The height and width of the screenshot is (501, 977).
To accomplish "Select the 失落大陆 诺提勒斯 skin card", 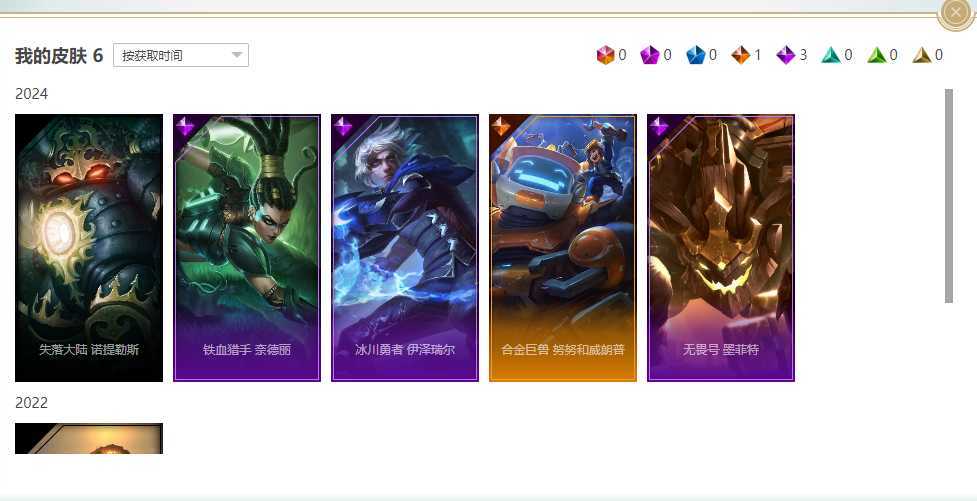I will [x=89, y=248].
